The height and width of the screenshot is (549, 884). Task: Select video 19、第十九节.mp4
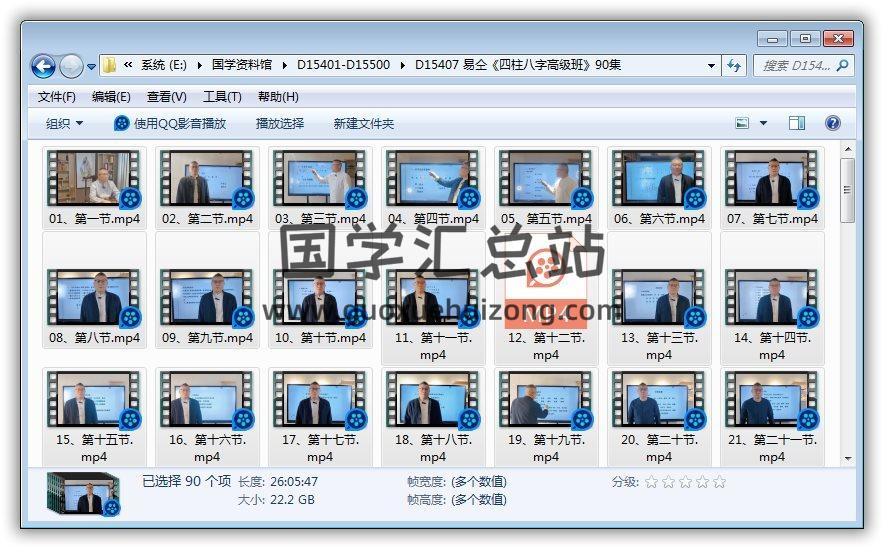pyautogui.click(x=546, y=417)
